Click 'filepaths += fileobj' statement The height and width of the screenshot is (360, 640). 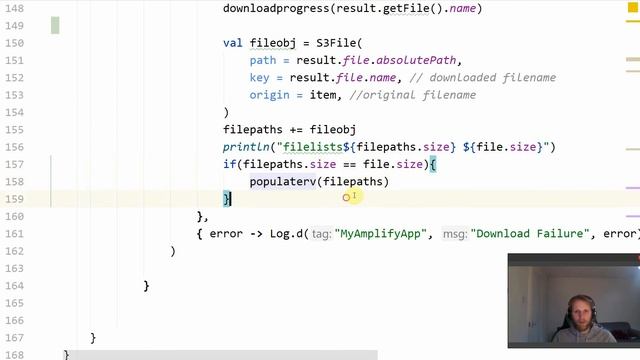289,129
